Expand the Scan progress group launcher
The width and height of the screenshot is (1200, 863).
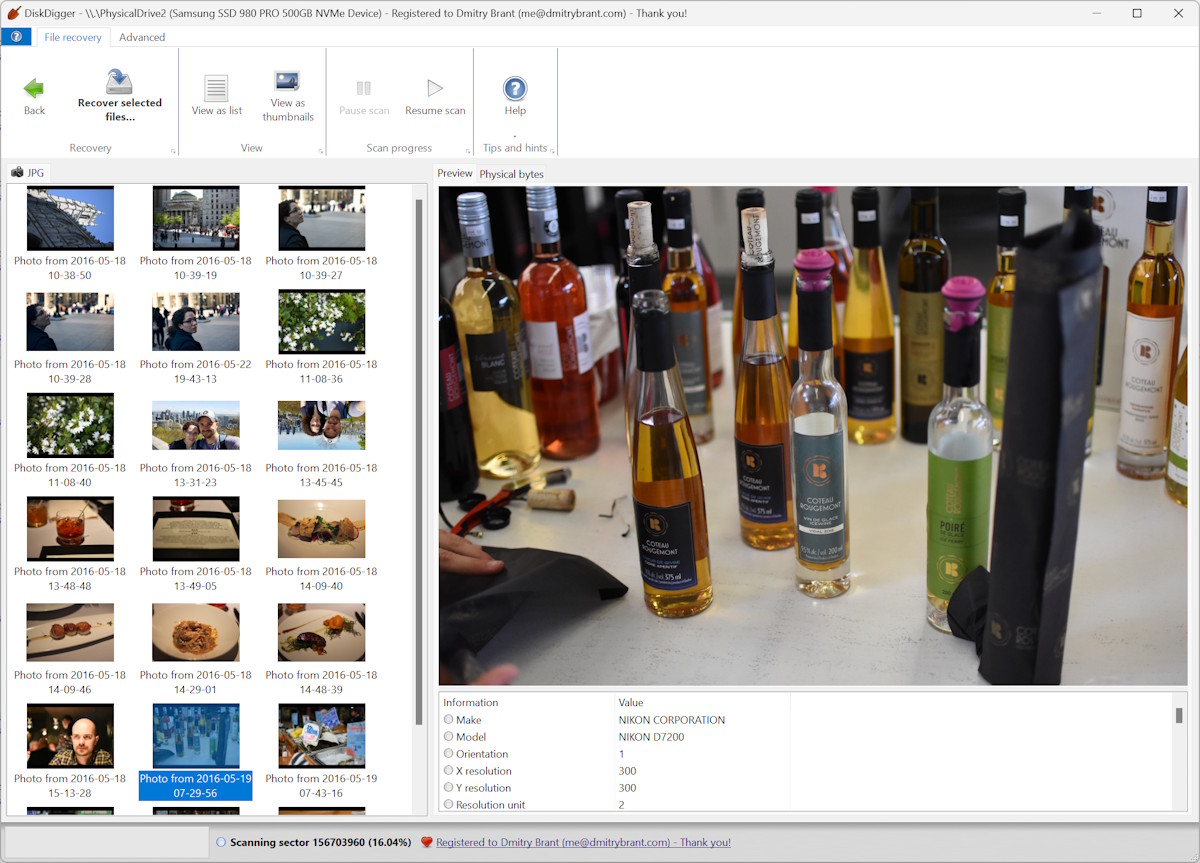[468, 152]
